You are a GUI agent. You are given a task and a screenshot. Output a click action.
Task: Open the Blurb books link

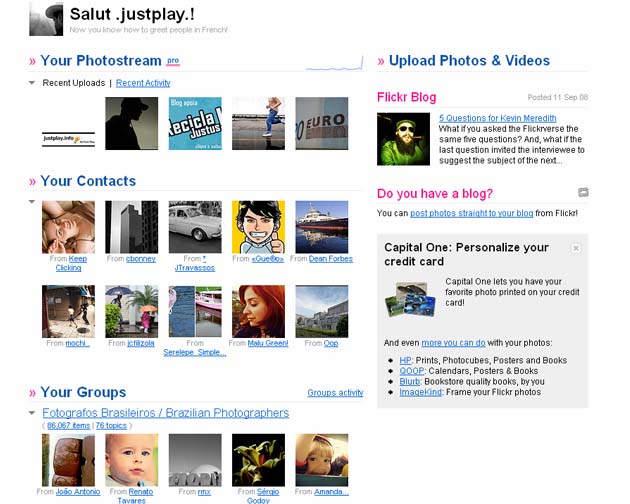pos(410,381)
